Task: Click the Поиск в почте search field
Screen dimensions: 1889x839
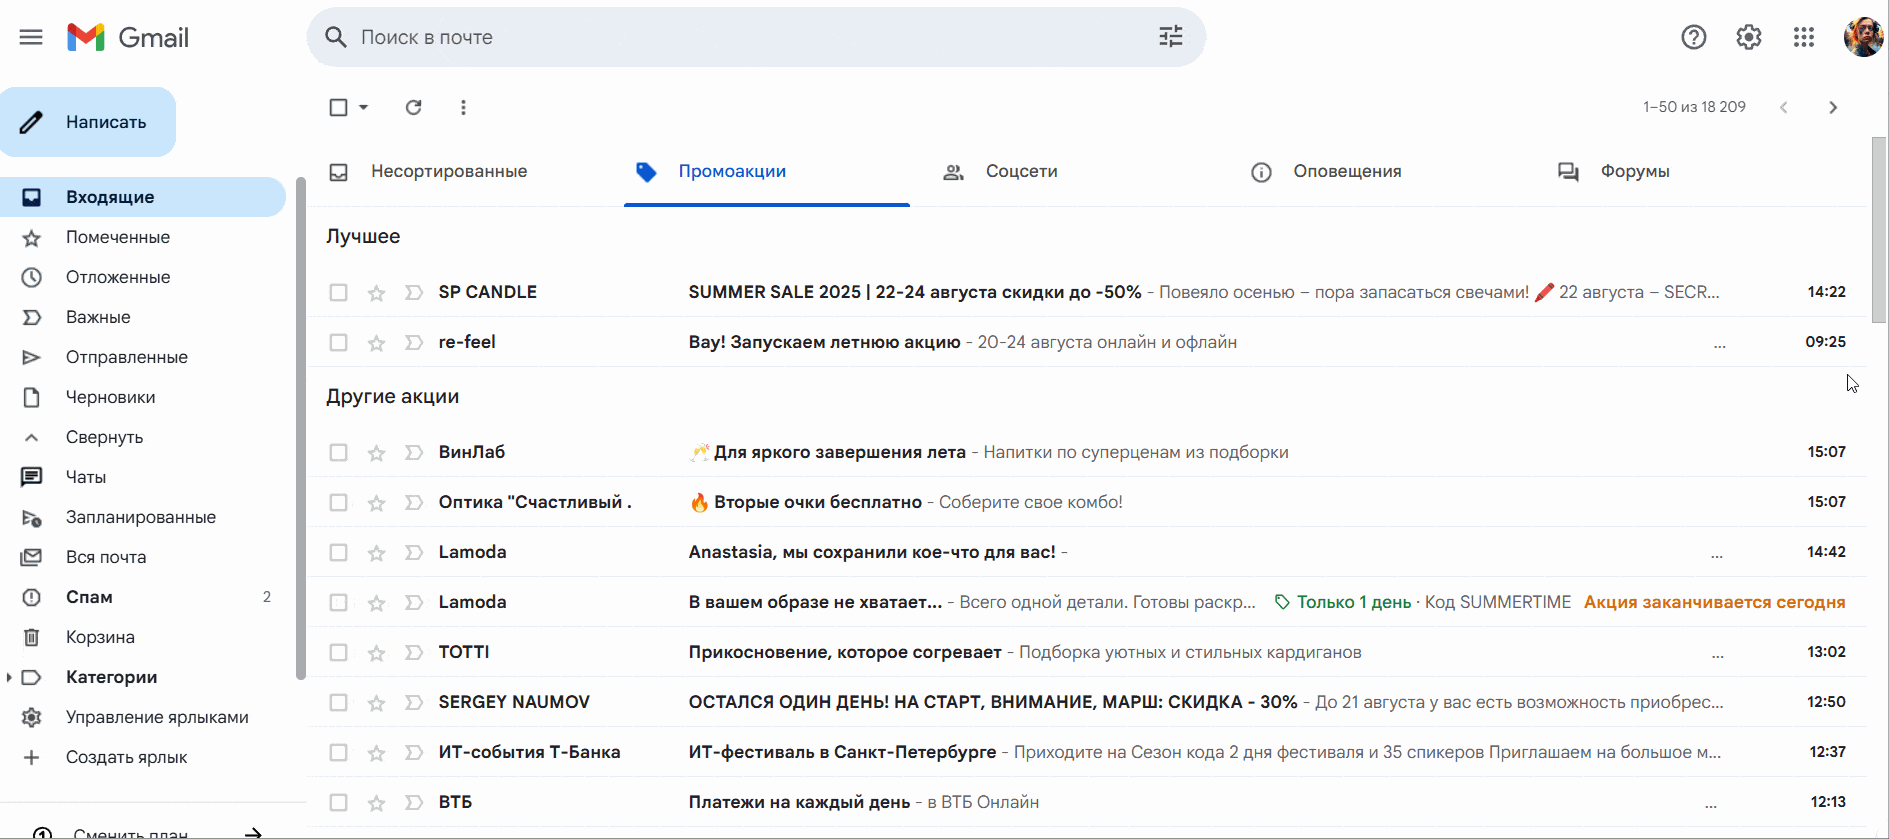Action: click(740, 37)
